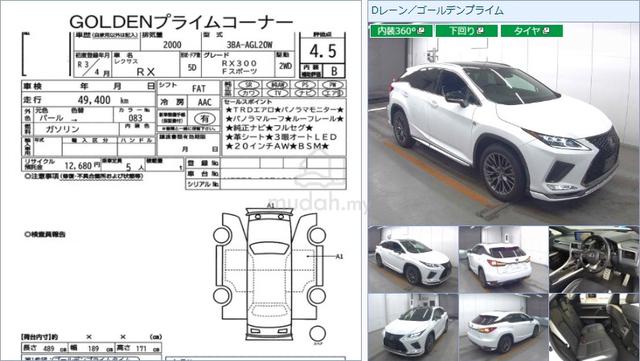Click the 検査員報告 inspector report heading
The height and width of the screenshot is (361, 640).
[x=45, y=234]
